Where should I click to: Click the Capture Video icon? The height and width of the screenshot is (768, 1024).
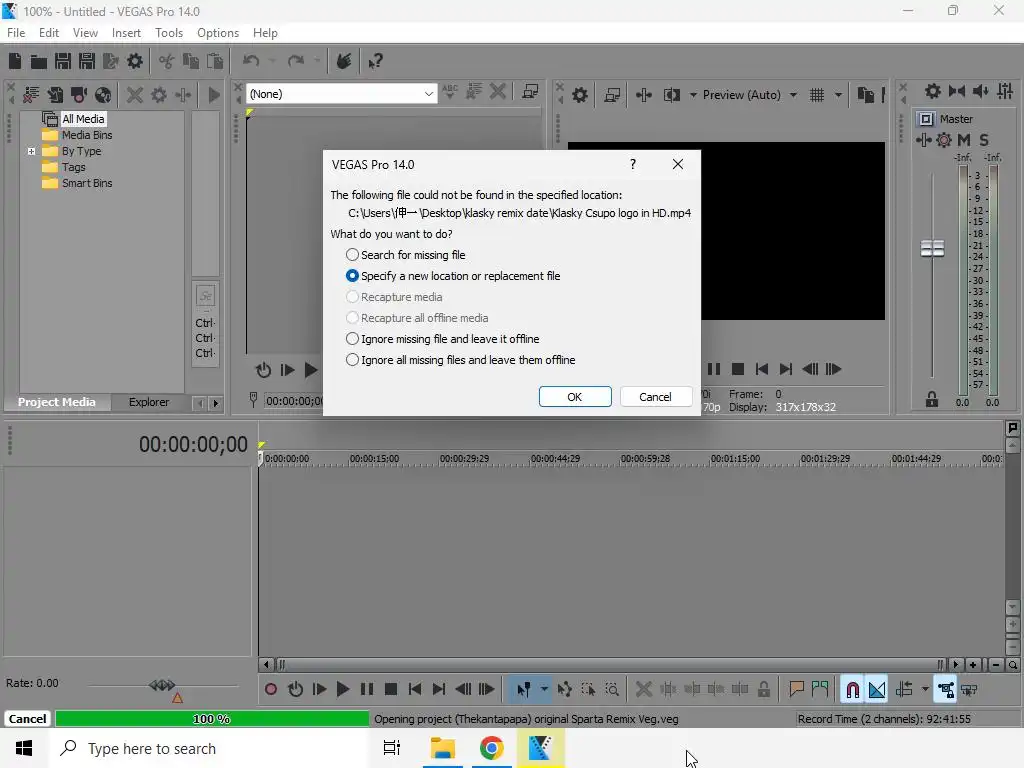click(79, 95)
